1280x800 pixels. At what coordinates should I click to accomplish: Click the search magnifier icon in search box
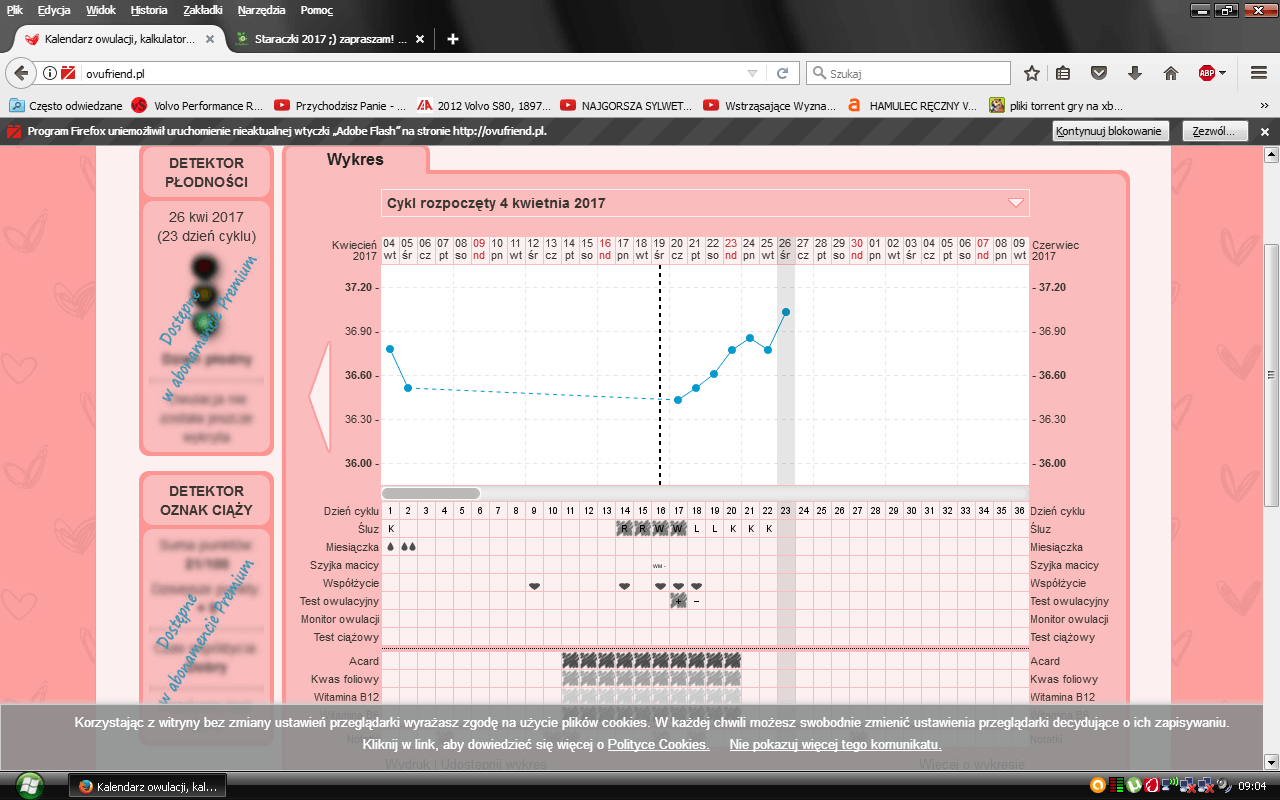pos(819,73)
